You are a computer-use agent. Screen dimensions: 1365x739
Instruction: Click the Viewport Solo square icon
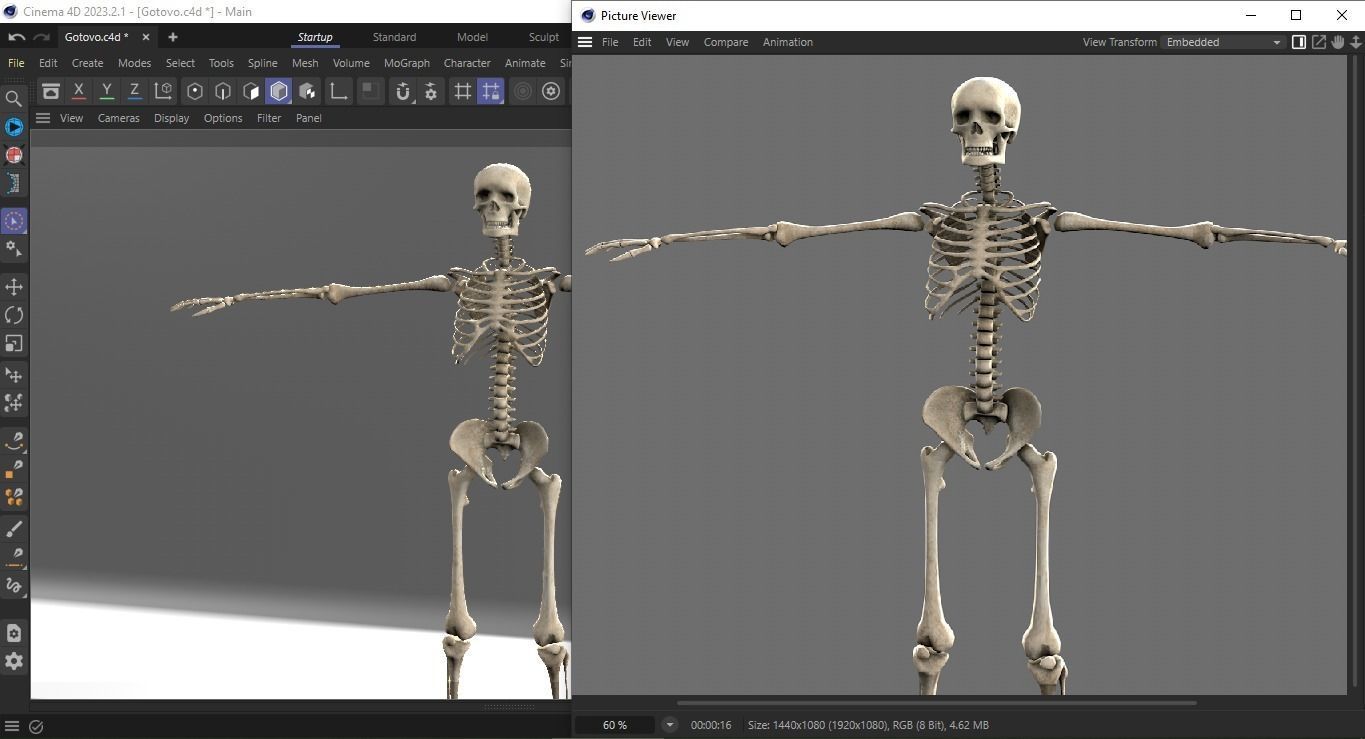point(370,91)
